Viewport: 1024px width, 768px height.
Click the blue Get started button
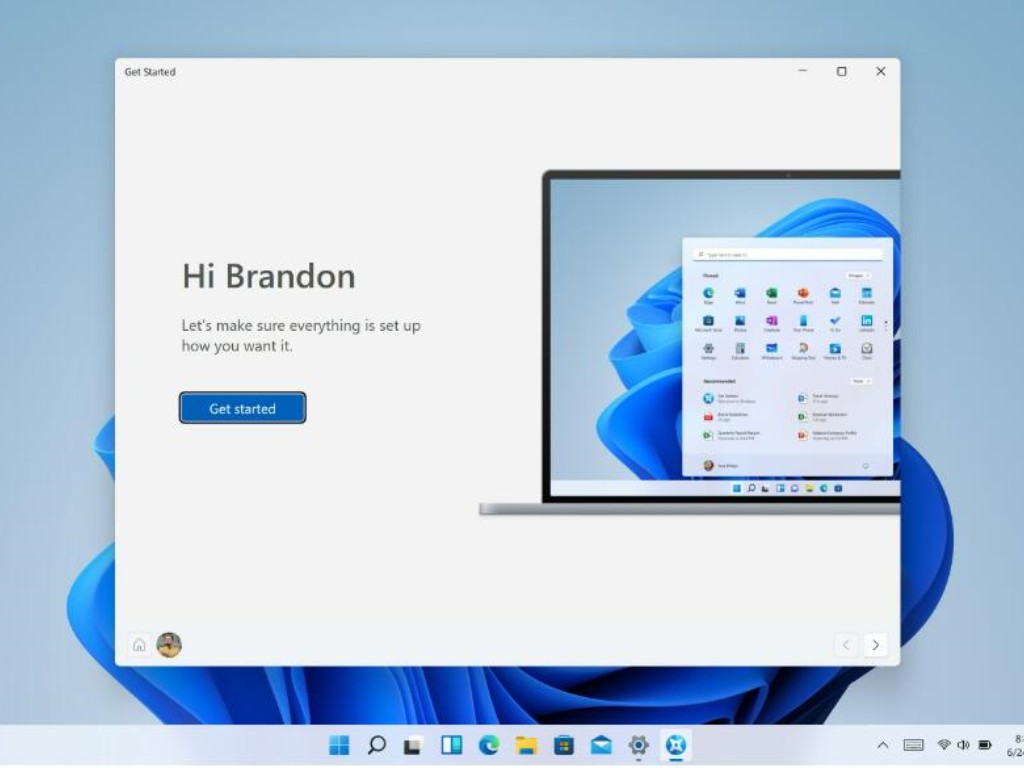pos(242,408)
